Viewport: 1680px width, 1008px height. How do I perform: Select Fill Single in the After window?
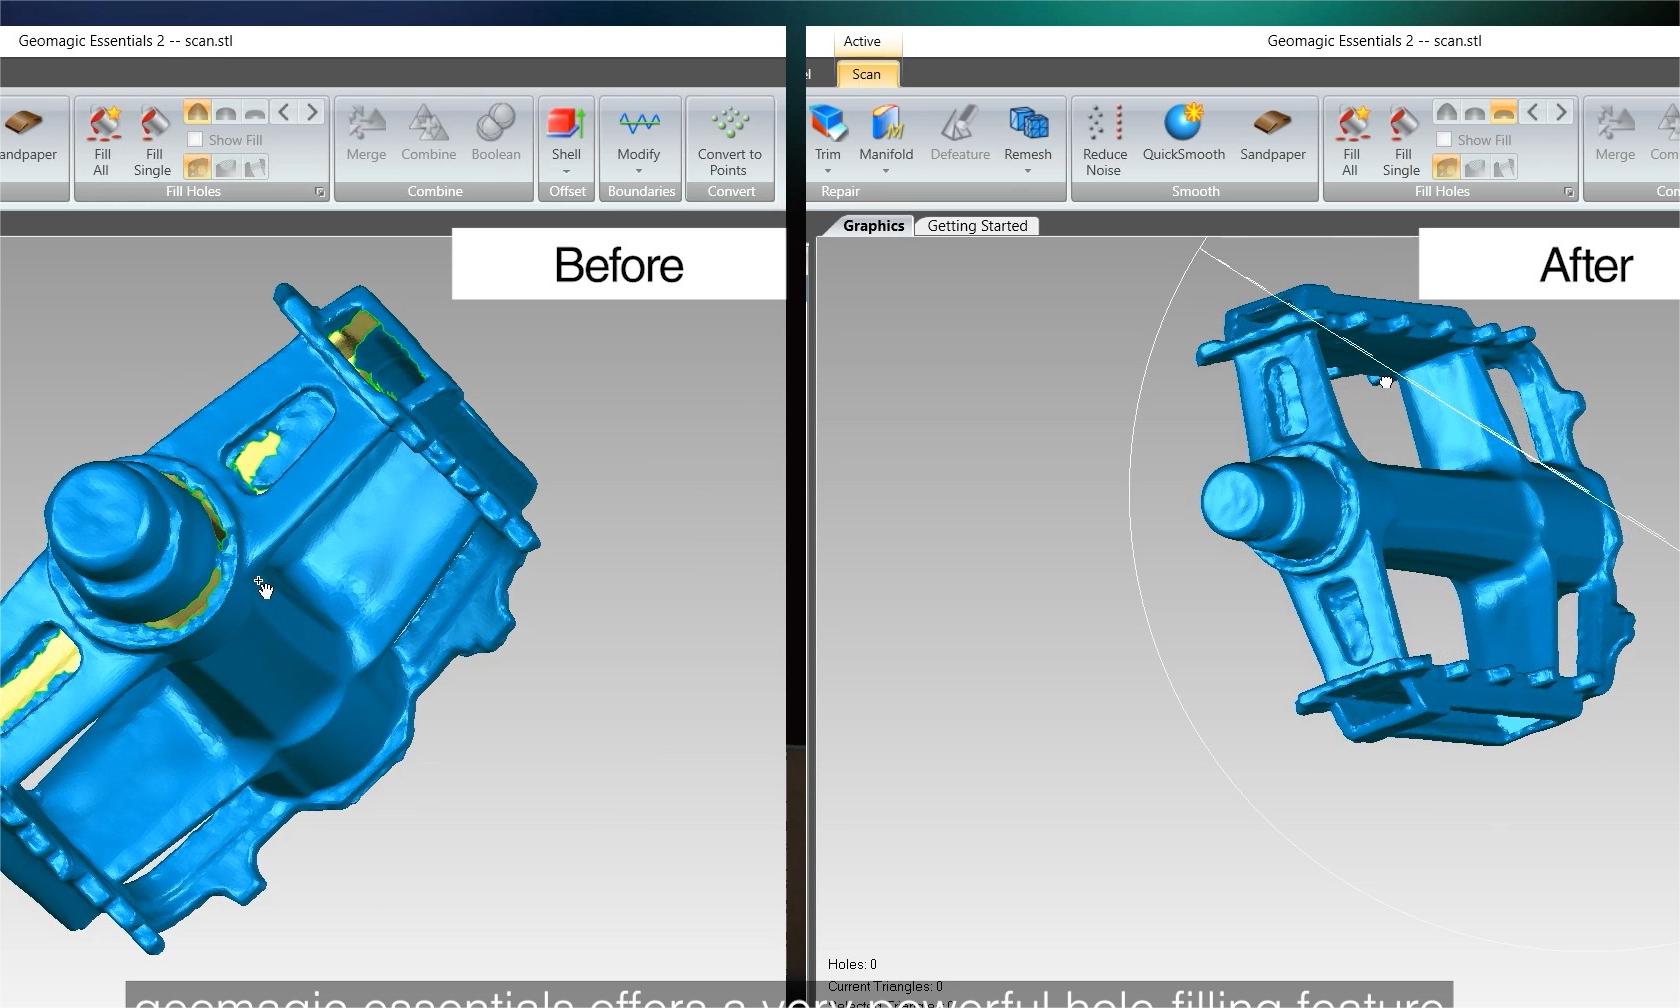coord(1402,140)
